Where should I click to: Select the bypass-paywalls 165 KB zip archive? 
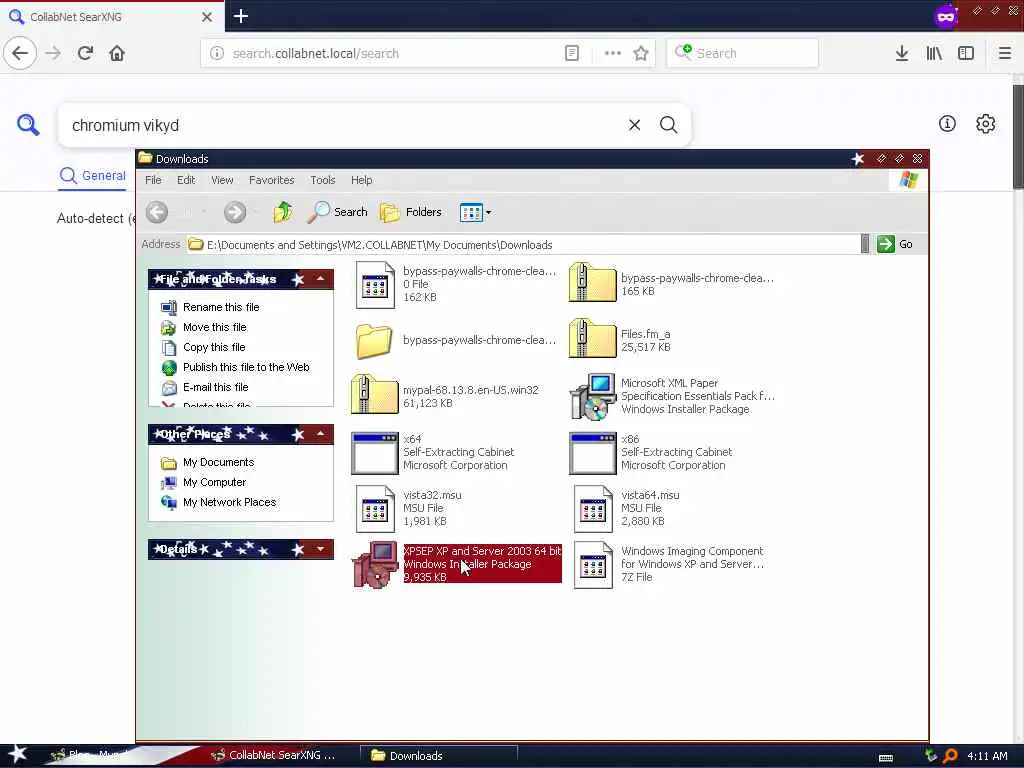[592, 282]
